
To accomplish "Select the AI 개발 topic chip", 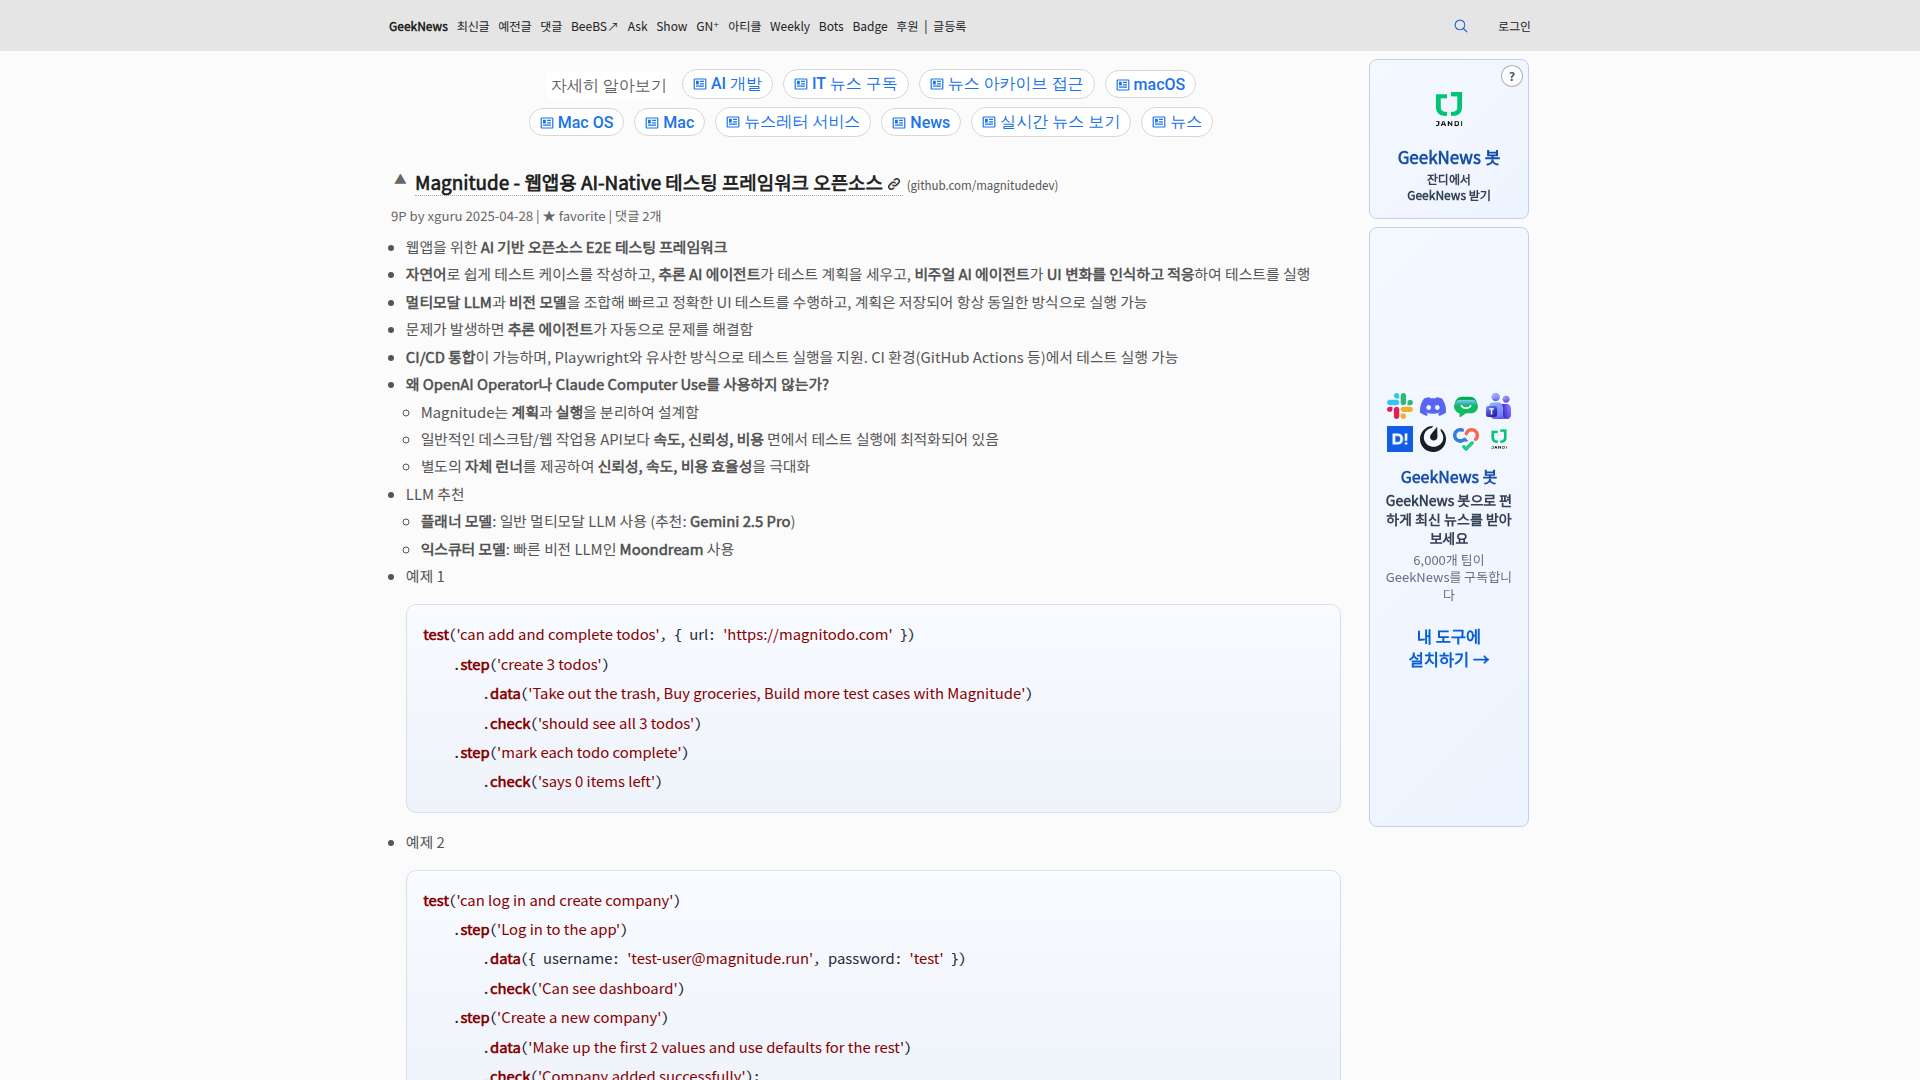I will pos(727,84).
